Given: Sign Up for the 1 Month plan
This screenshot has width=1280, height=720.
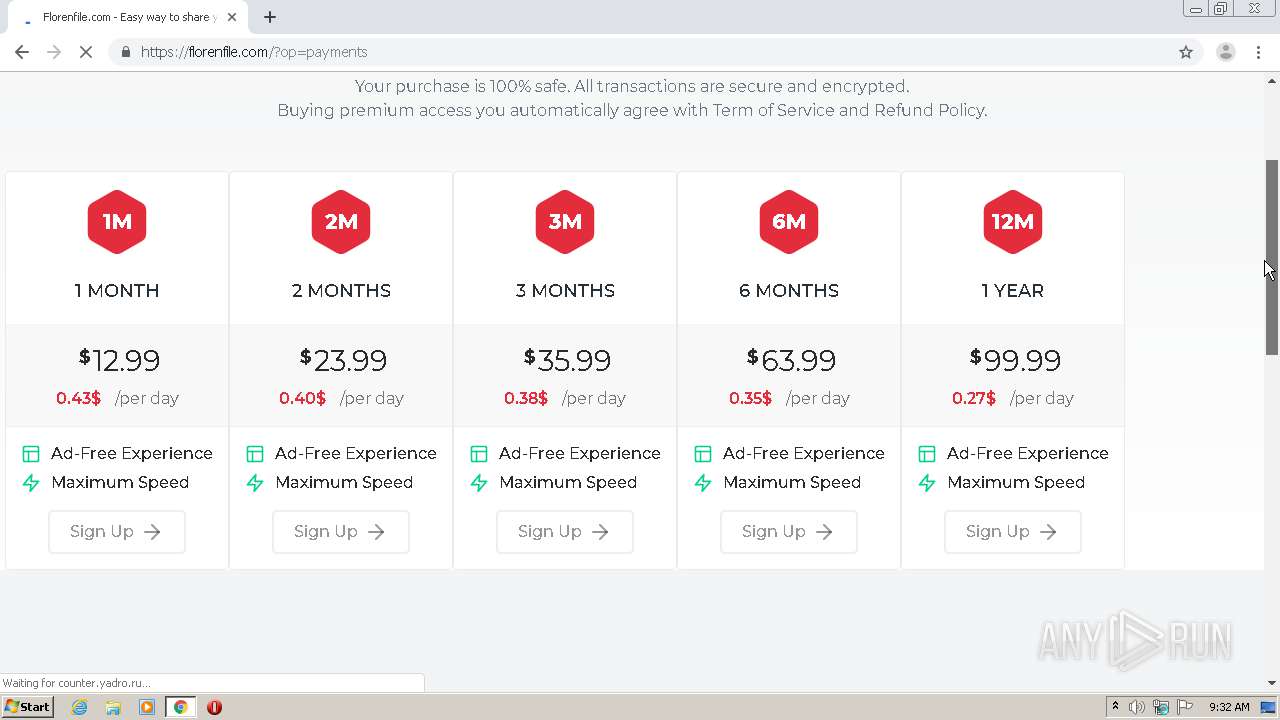Looking at the screenshot, I should [x=117, y=532].
